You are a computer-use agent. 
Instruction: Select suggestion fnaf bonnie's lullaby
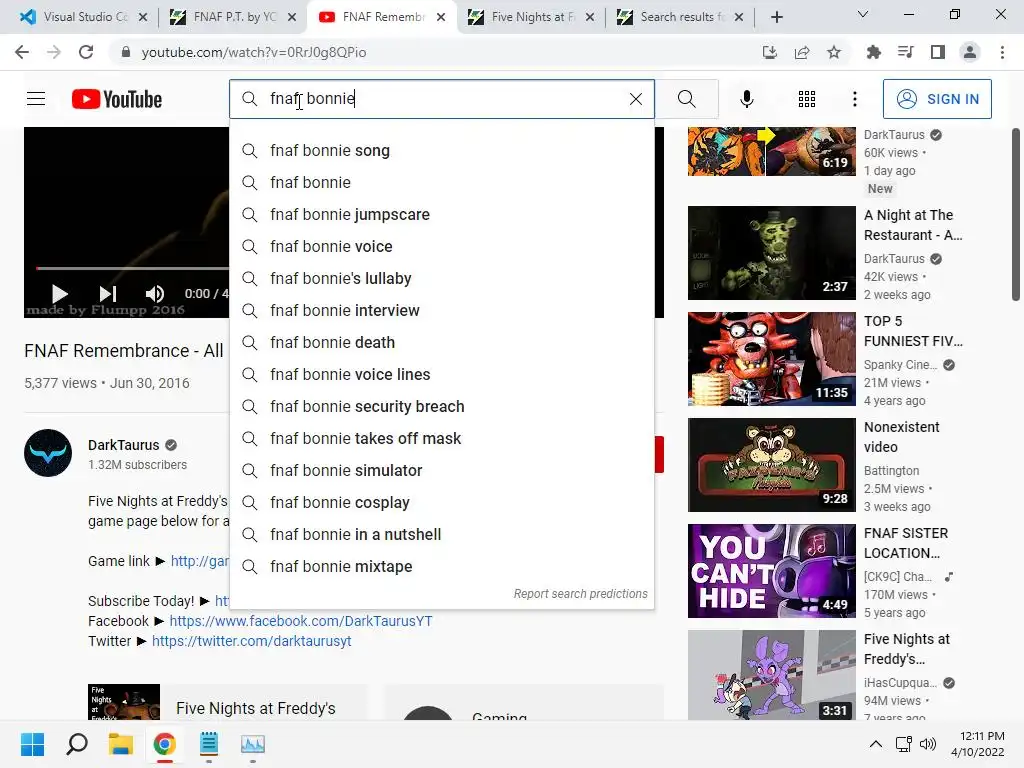pos(441,278)
